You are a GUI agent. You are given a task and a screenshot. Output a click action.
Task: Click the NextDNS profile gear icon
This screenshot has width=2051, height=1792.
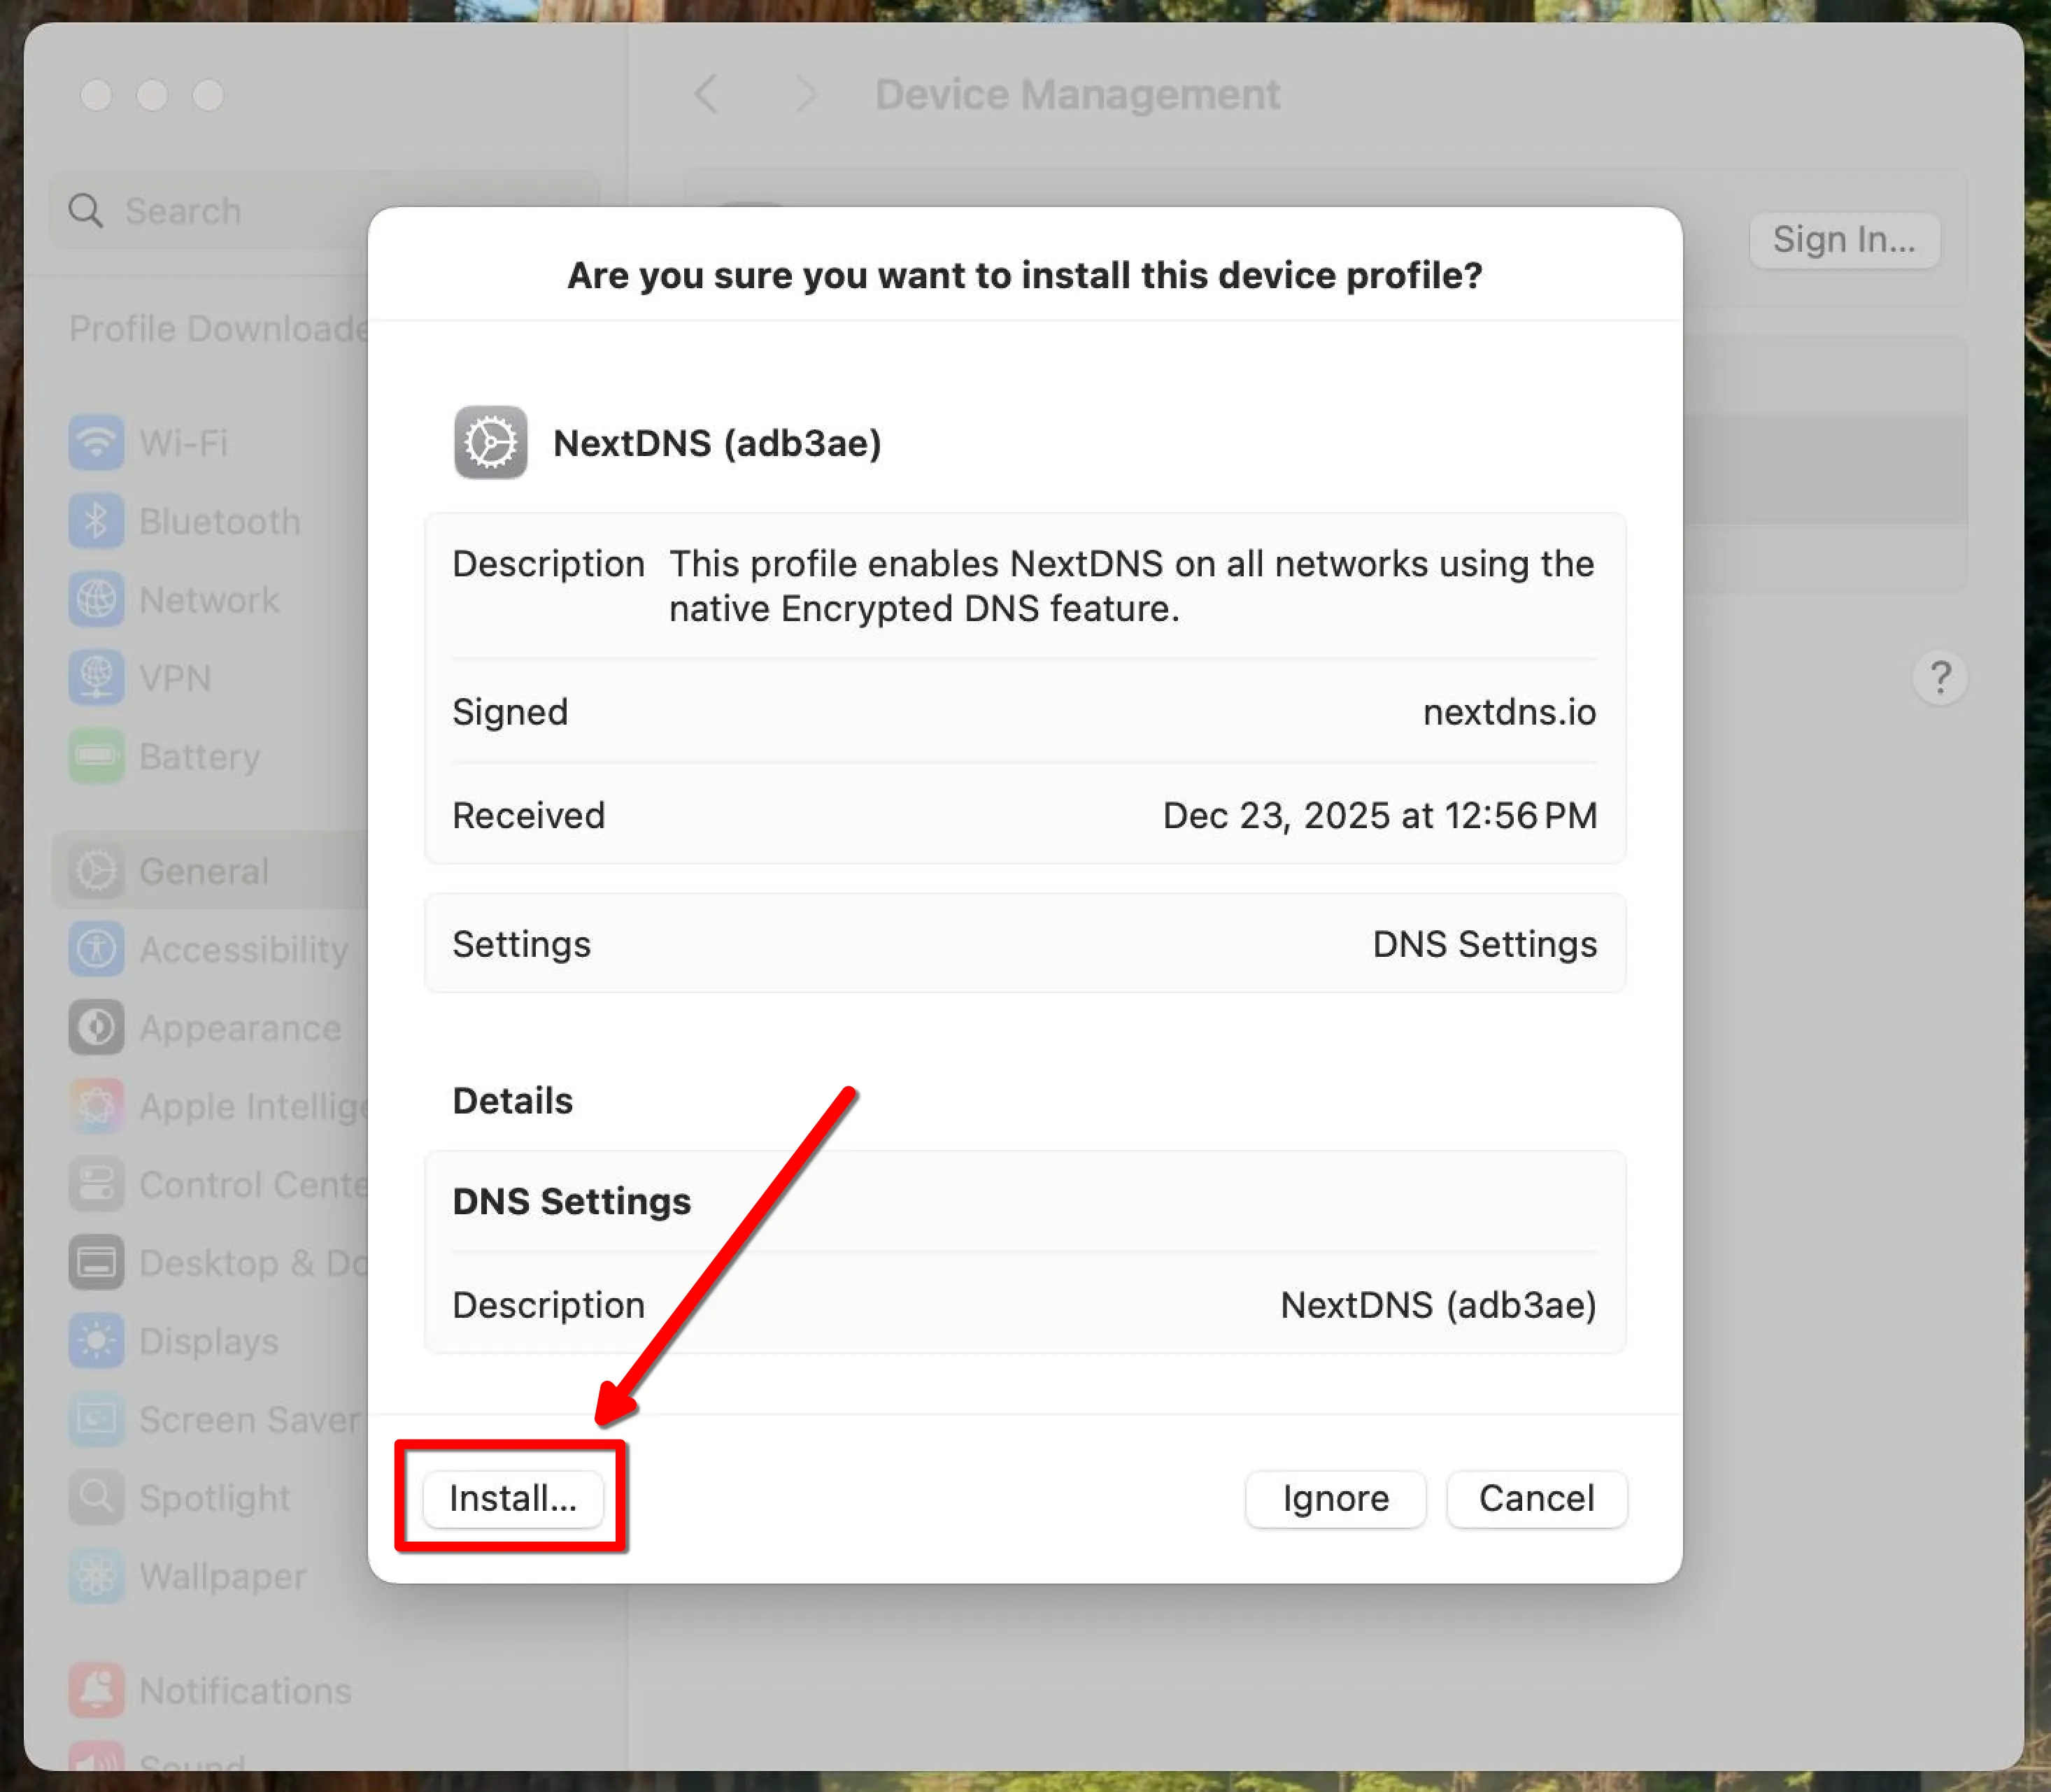pyautogui.click(x=490, y=442)
